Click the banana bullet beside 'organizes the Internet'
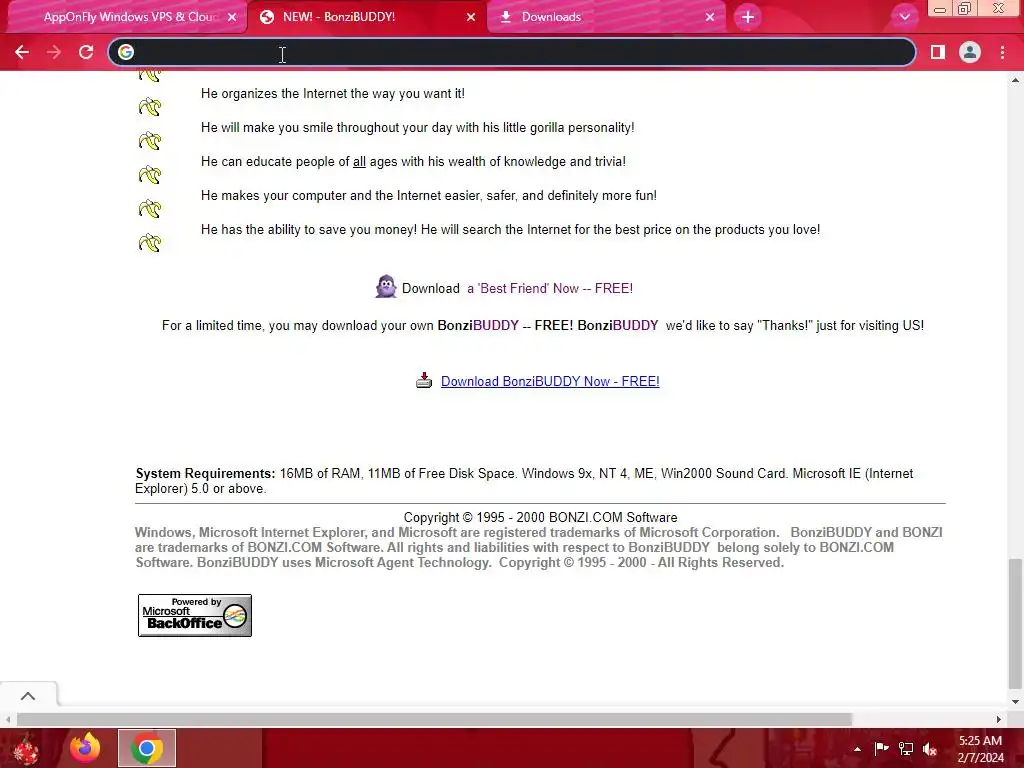This screenshot has height=768, width=1024. [x=150, y=106]
